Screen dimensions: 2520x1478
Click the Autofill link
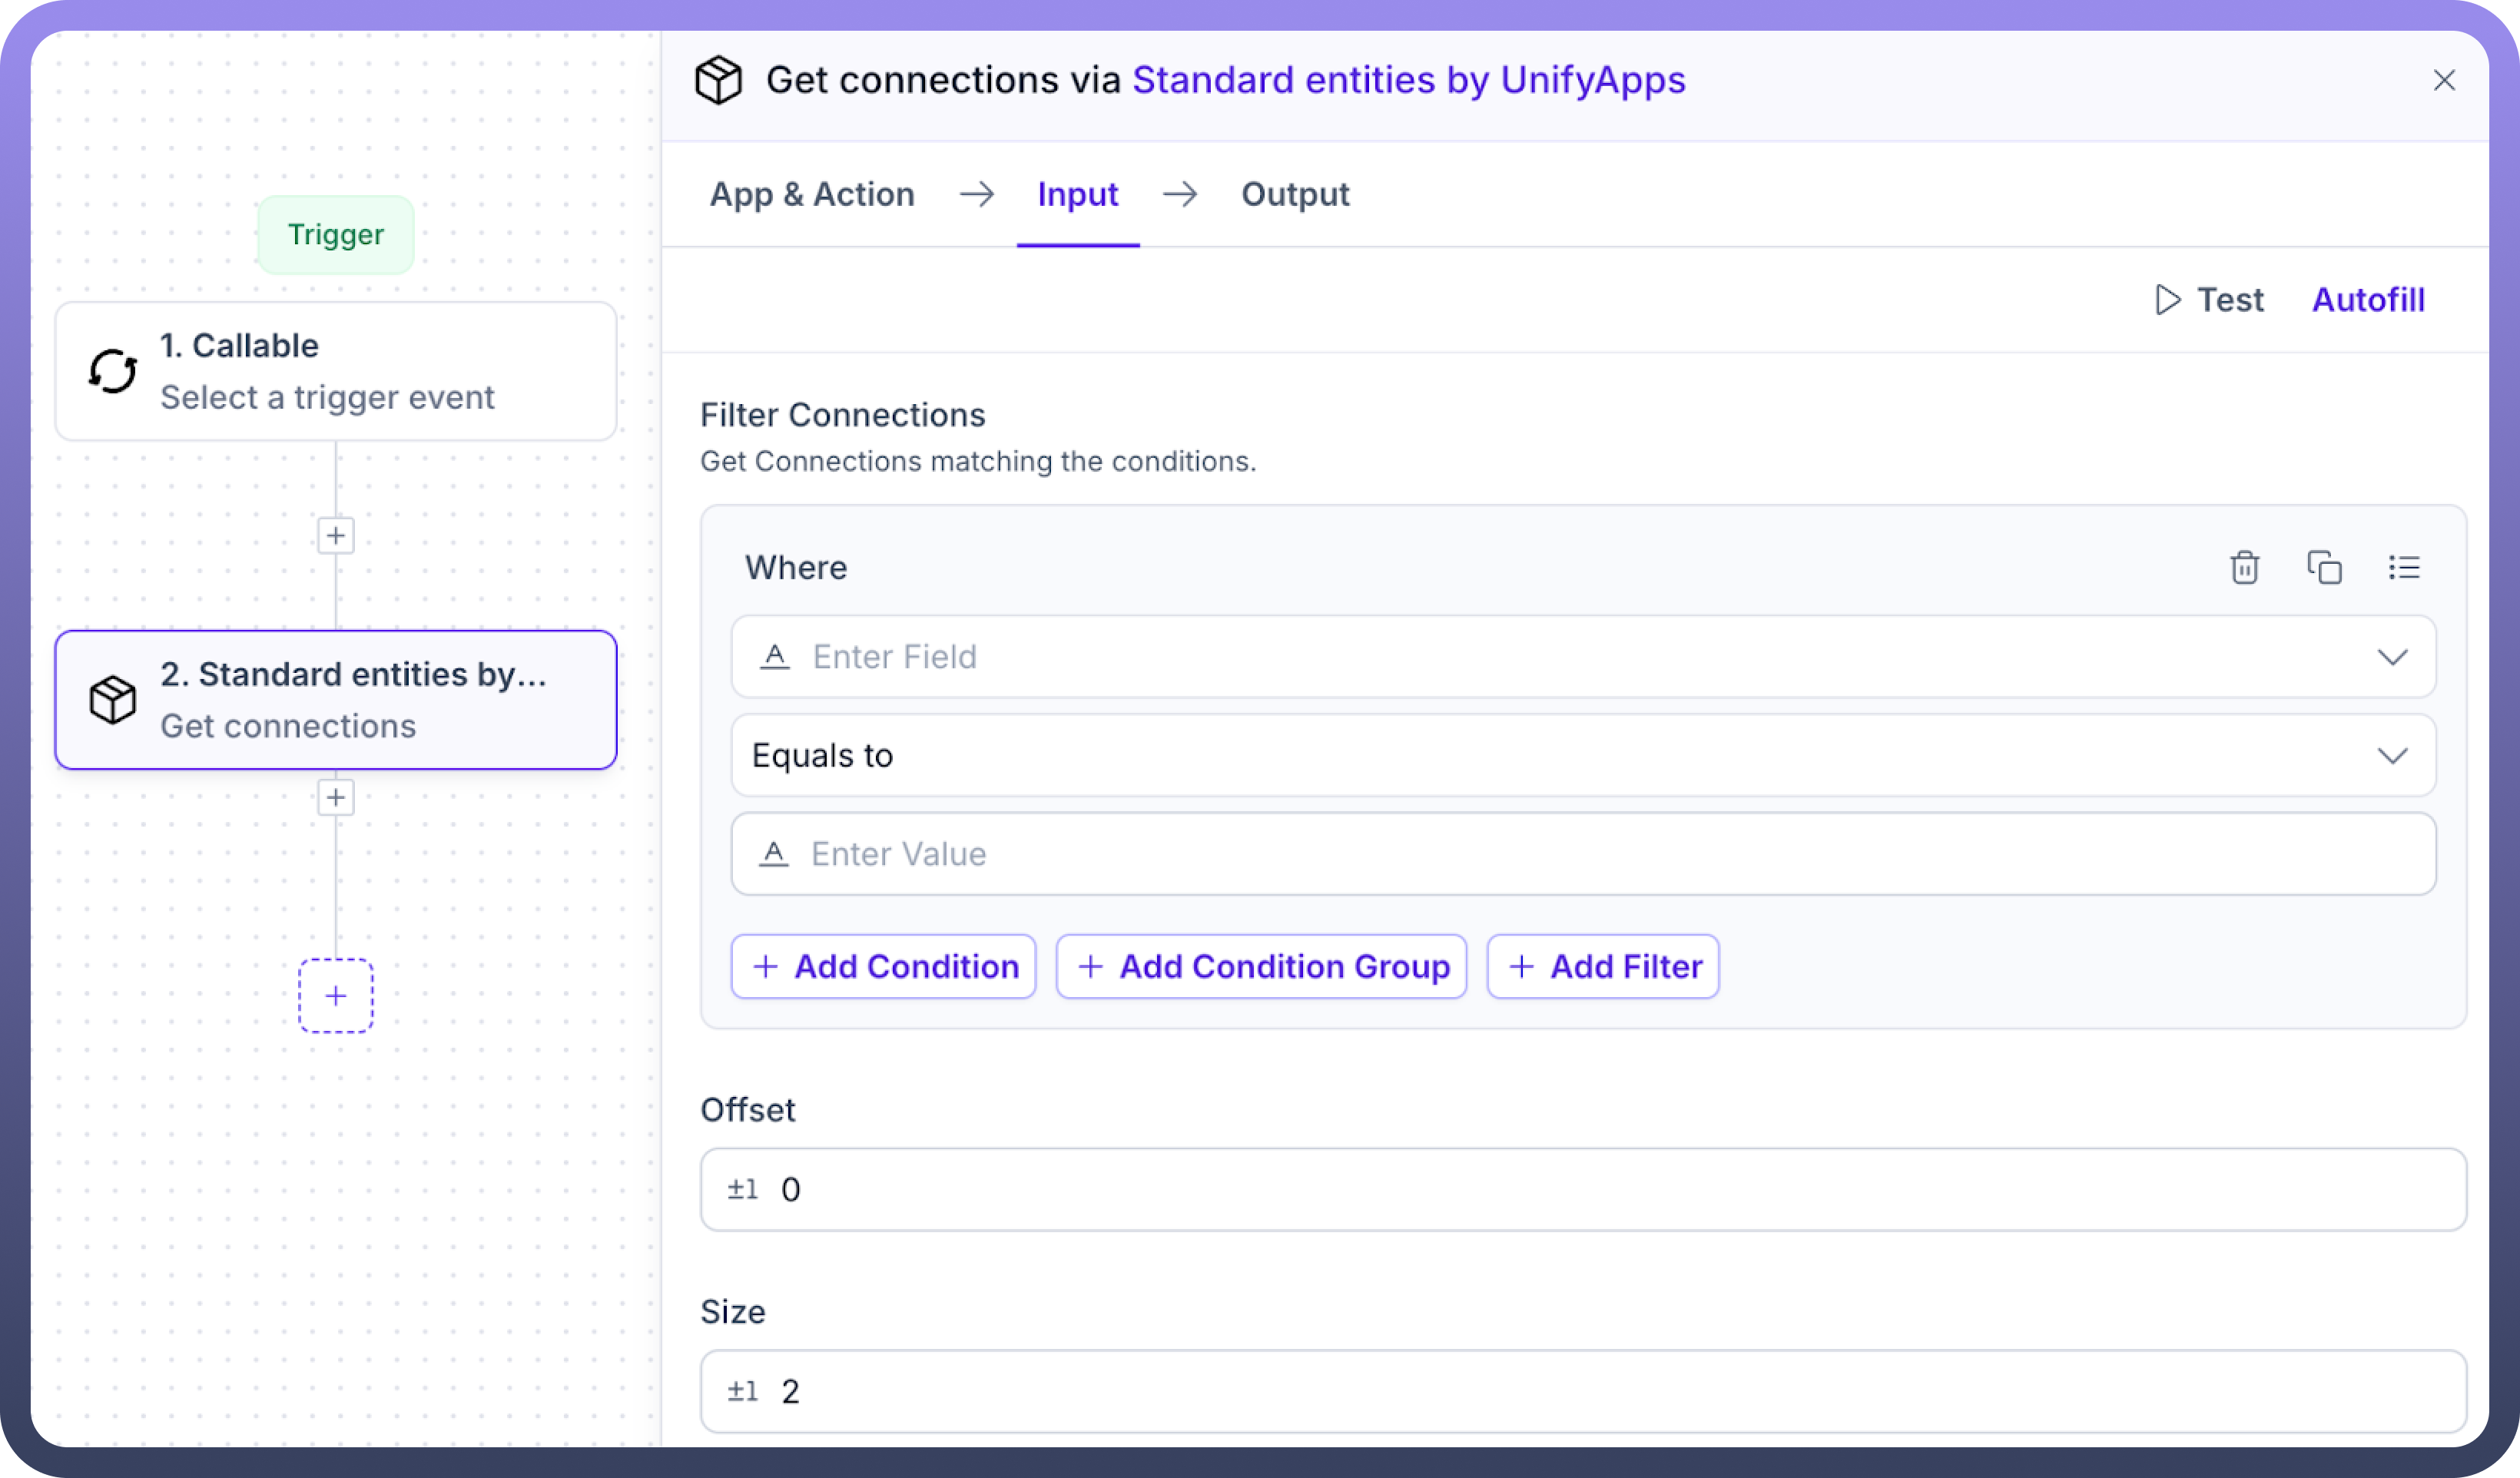pos(2368,300)
